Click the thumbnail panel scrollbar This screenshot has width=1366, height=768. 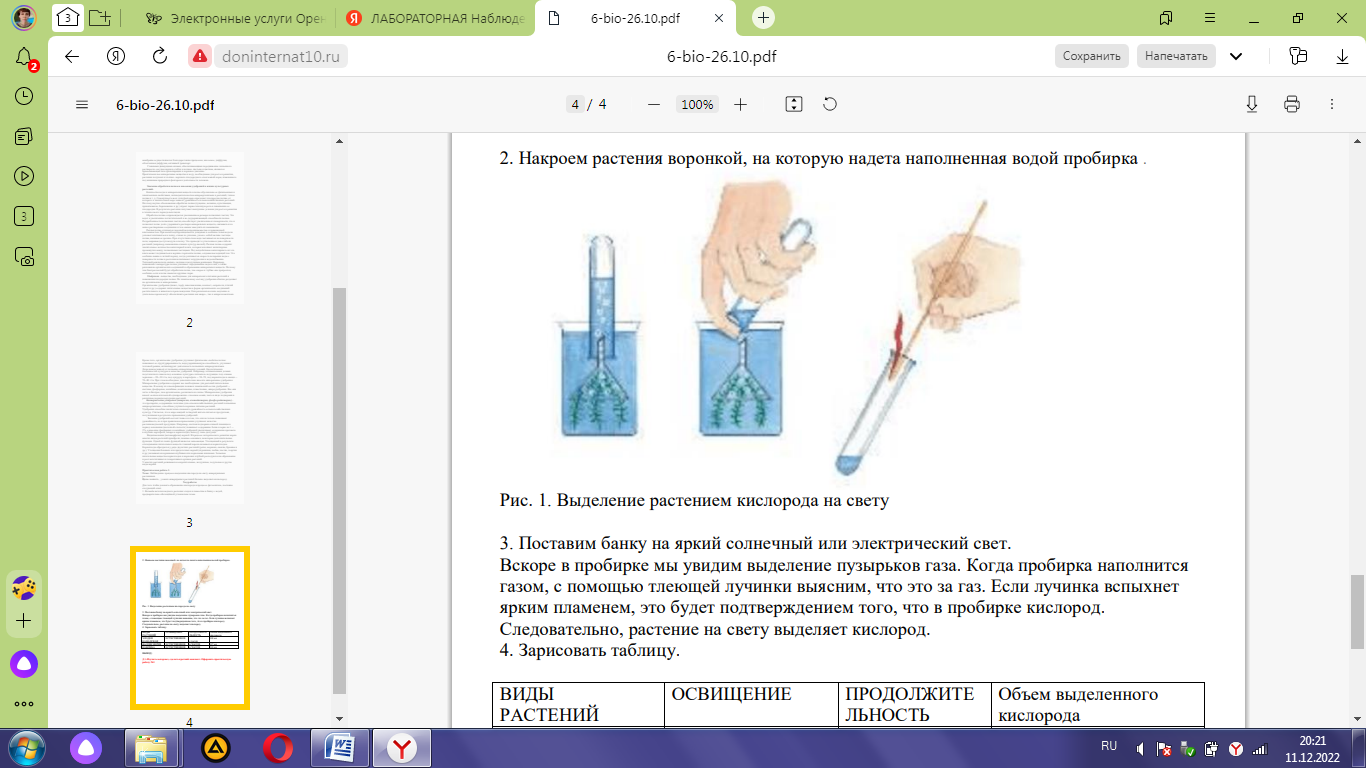point(338,490)
